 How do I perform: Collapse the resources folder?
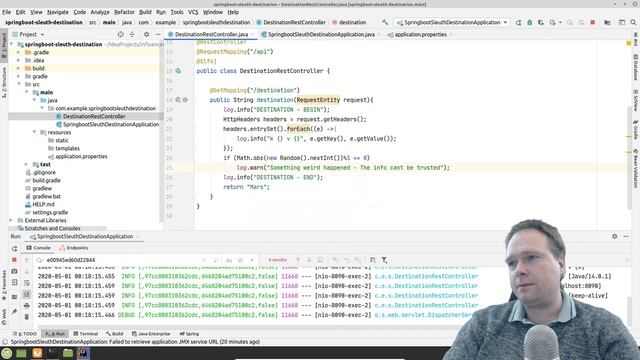click(34, 132)
